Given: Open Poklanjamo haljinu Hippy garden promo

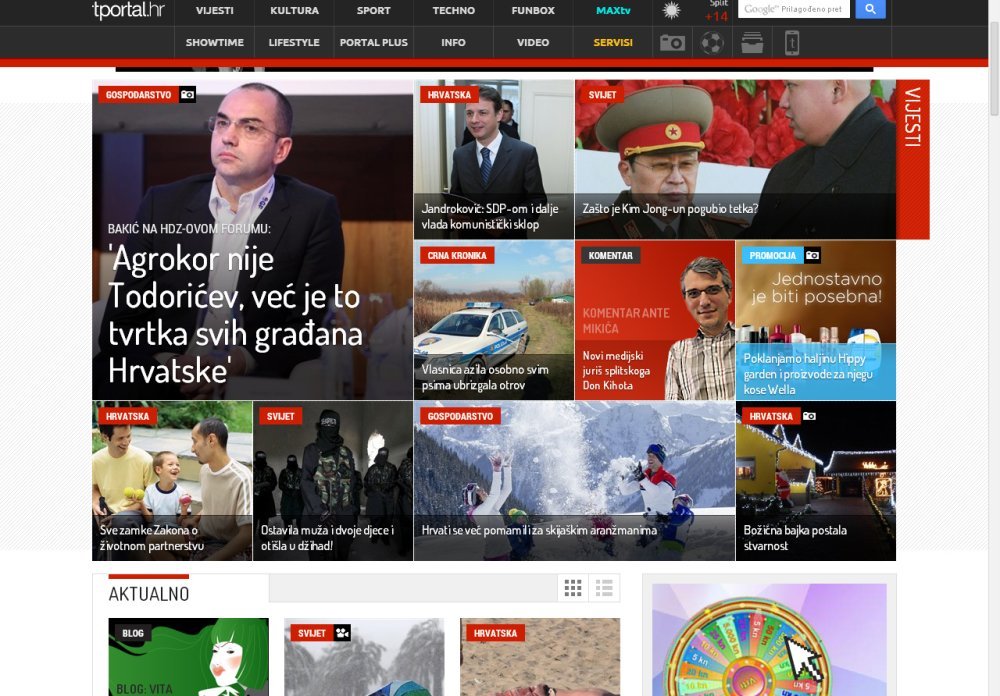Looking at the screenshot, I should (816, 320).
